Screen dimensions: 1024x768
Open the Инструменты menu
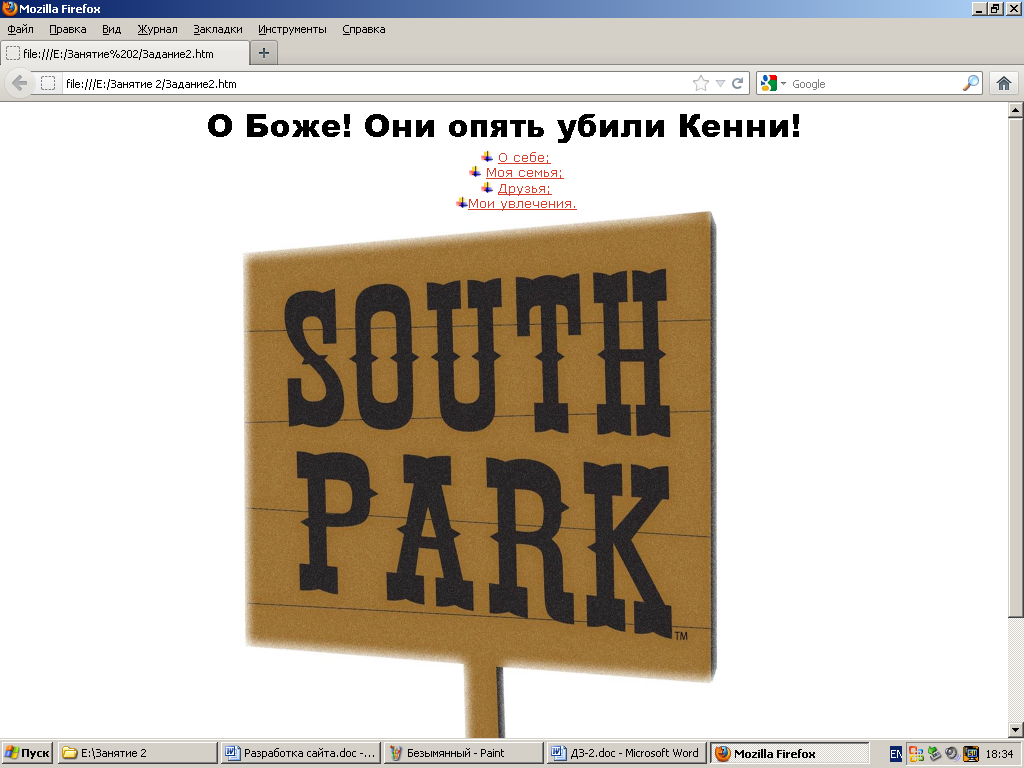pyautogui.click(x=292, y=29)
